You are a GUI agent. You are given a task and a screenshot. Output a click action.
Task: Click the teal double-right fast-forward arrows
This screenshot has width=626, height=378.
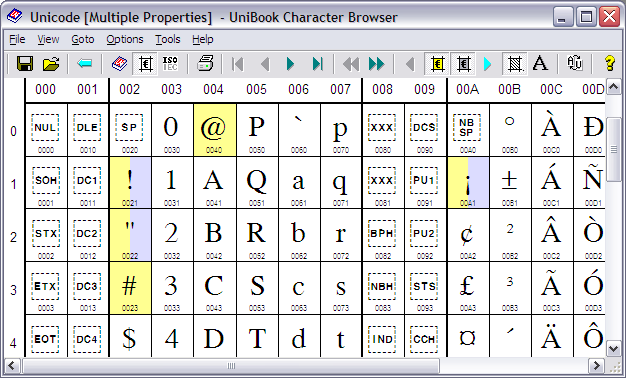(376, 64)
